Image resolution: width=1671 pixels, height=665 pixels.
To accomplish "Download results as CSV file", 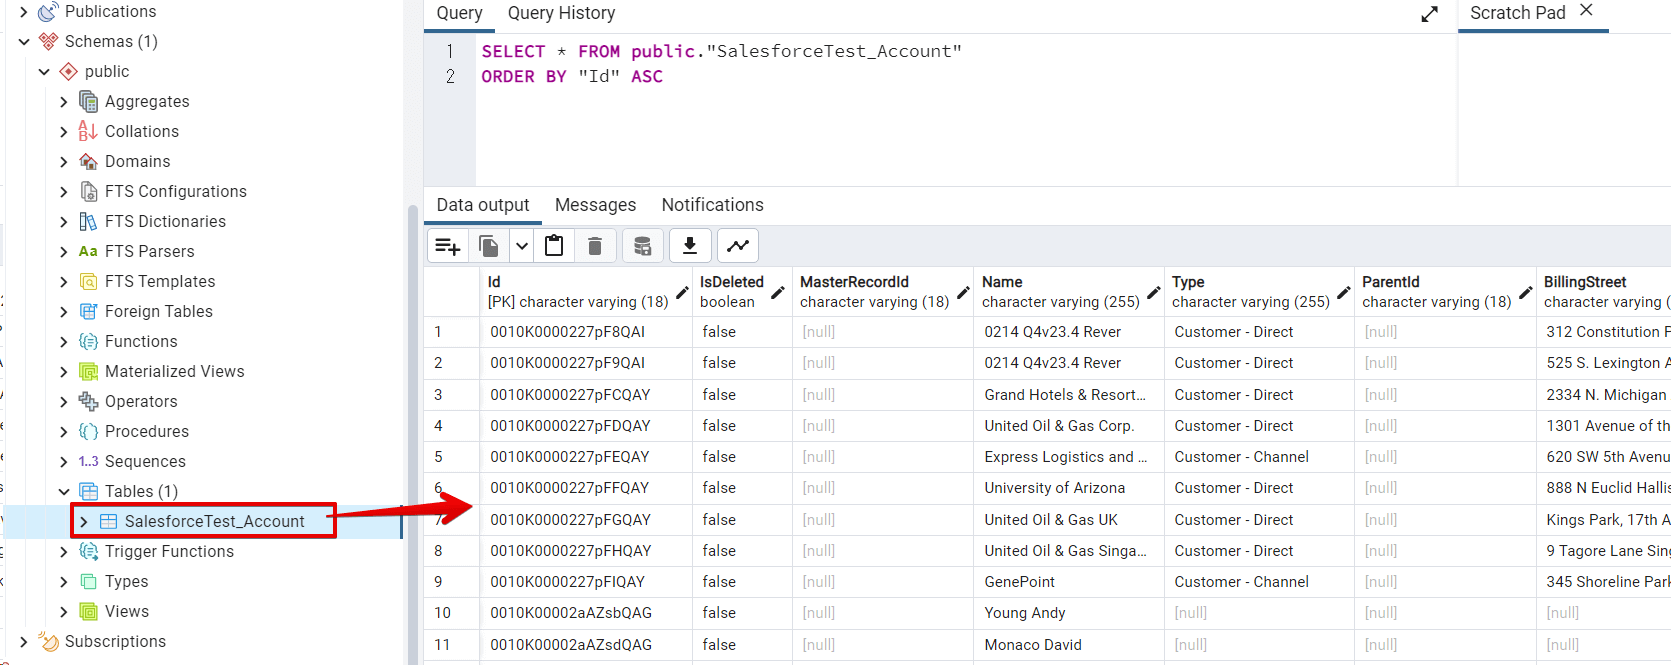I will (690, 246).
